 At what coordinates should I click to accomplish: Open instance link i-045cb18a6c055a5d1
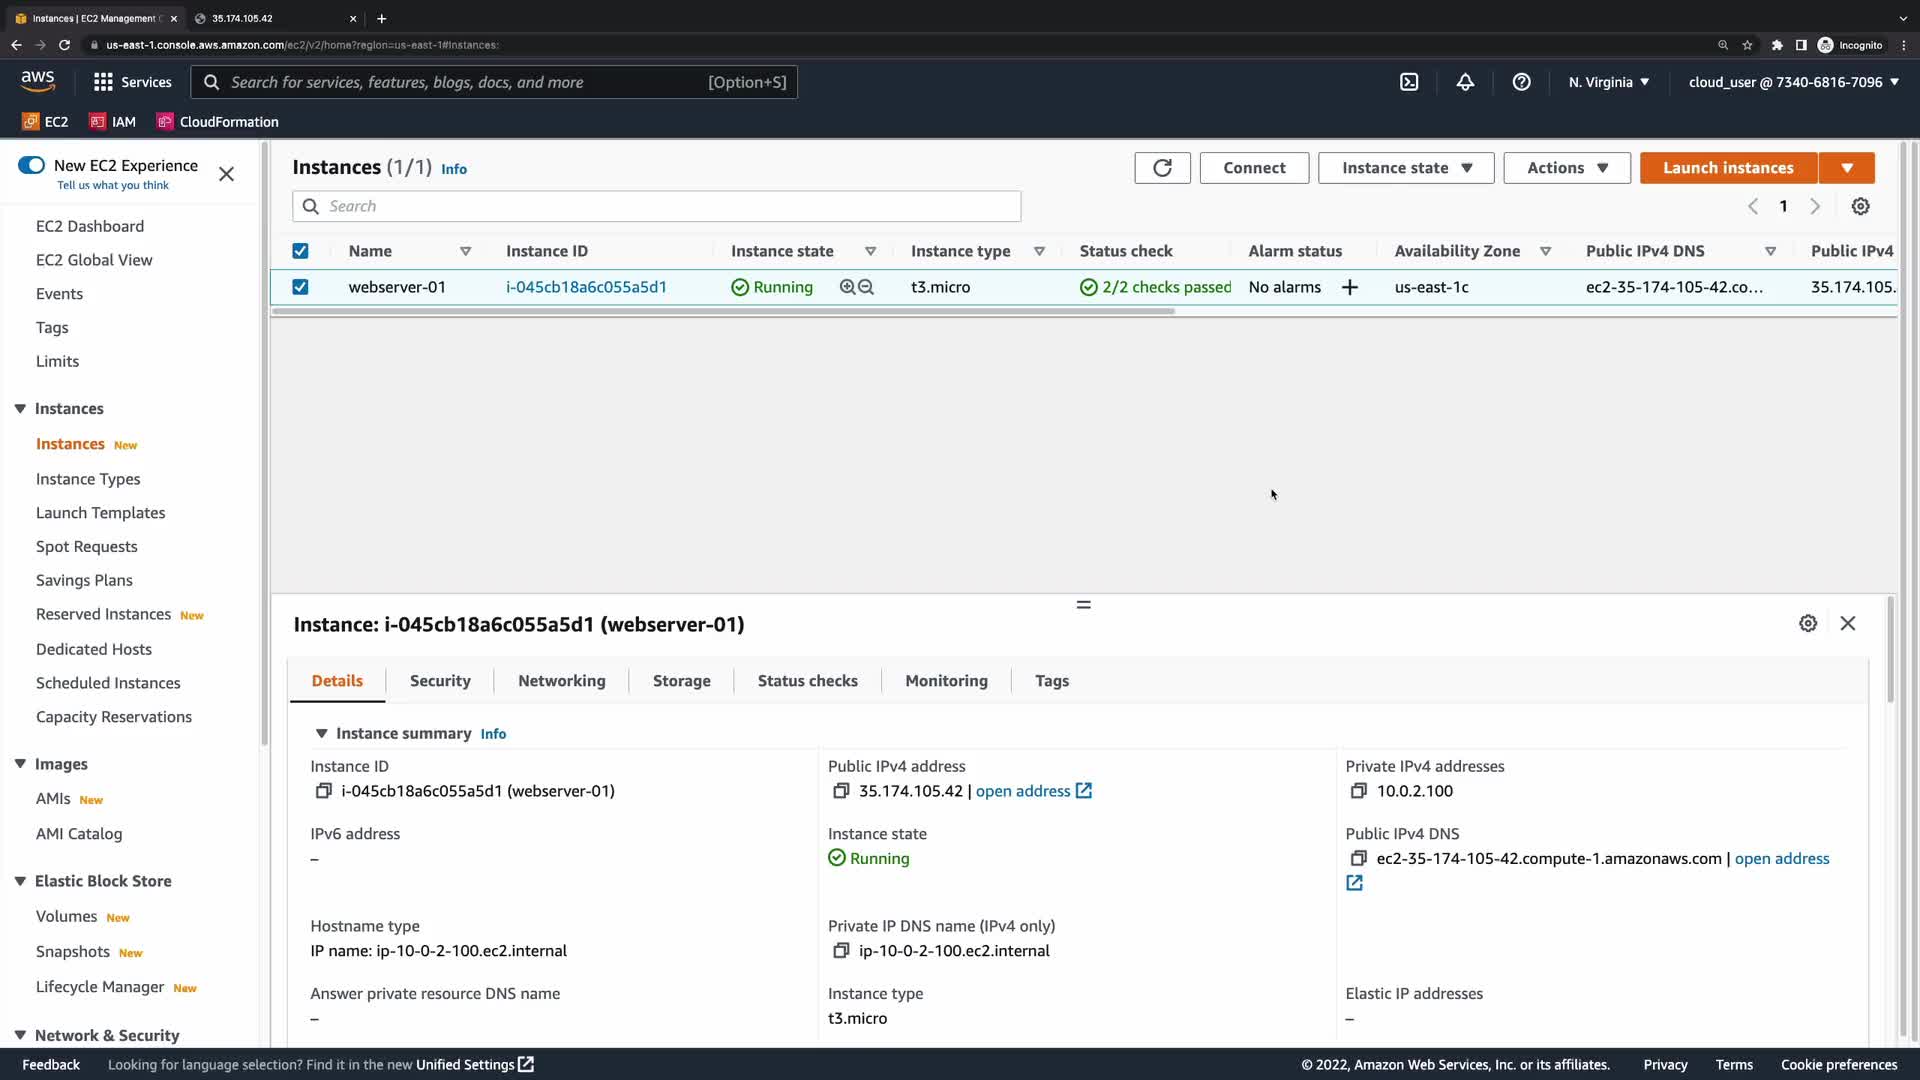pos(586,287)
